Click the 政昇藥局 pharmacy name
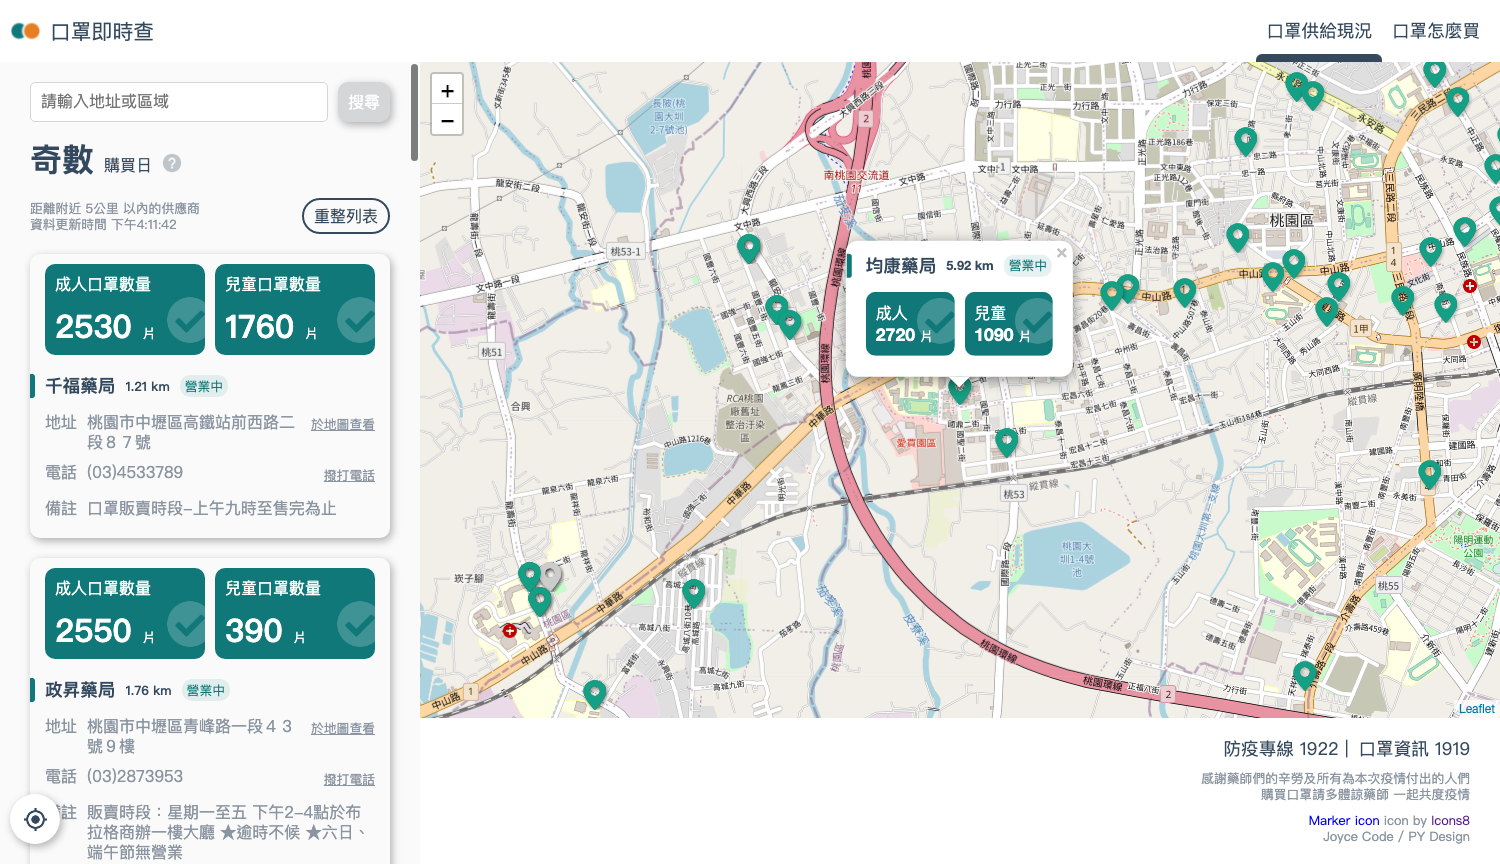The height and width of the screenshot is (864, 1500). click(80, 690)
